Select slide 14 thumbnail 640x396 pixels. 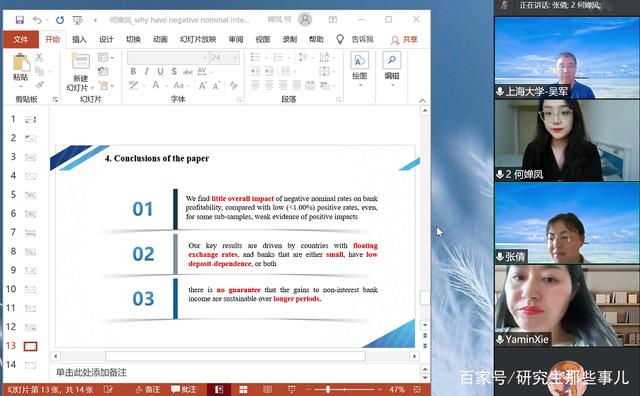coord(31,365)
